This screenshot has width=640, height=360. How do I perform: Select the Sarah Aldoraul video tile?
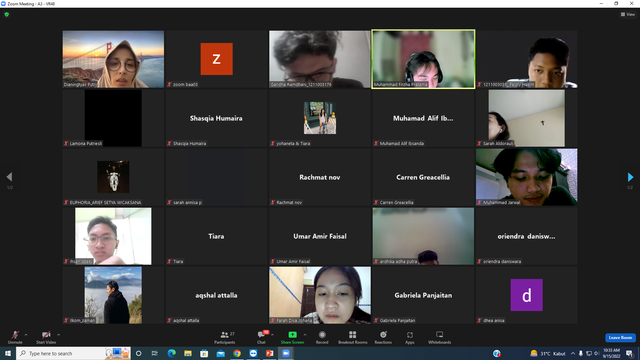(527, 118)
